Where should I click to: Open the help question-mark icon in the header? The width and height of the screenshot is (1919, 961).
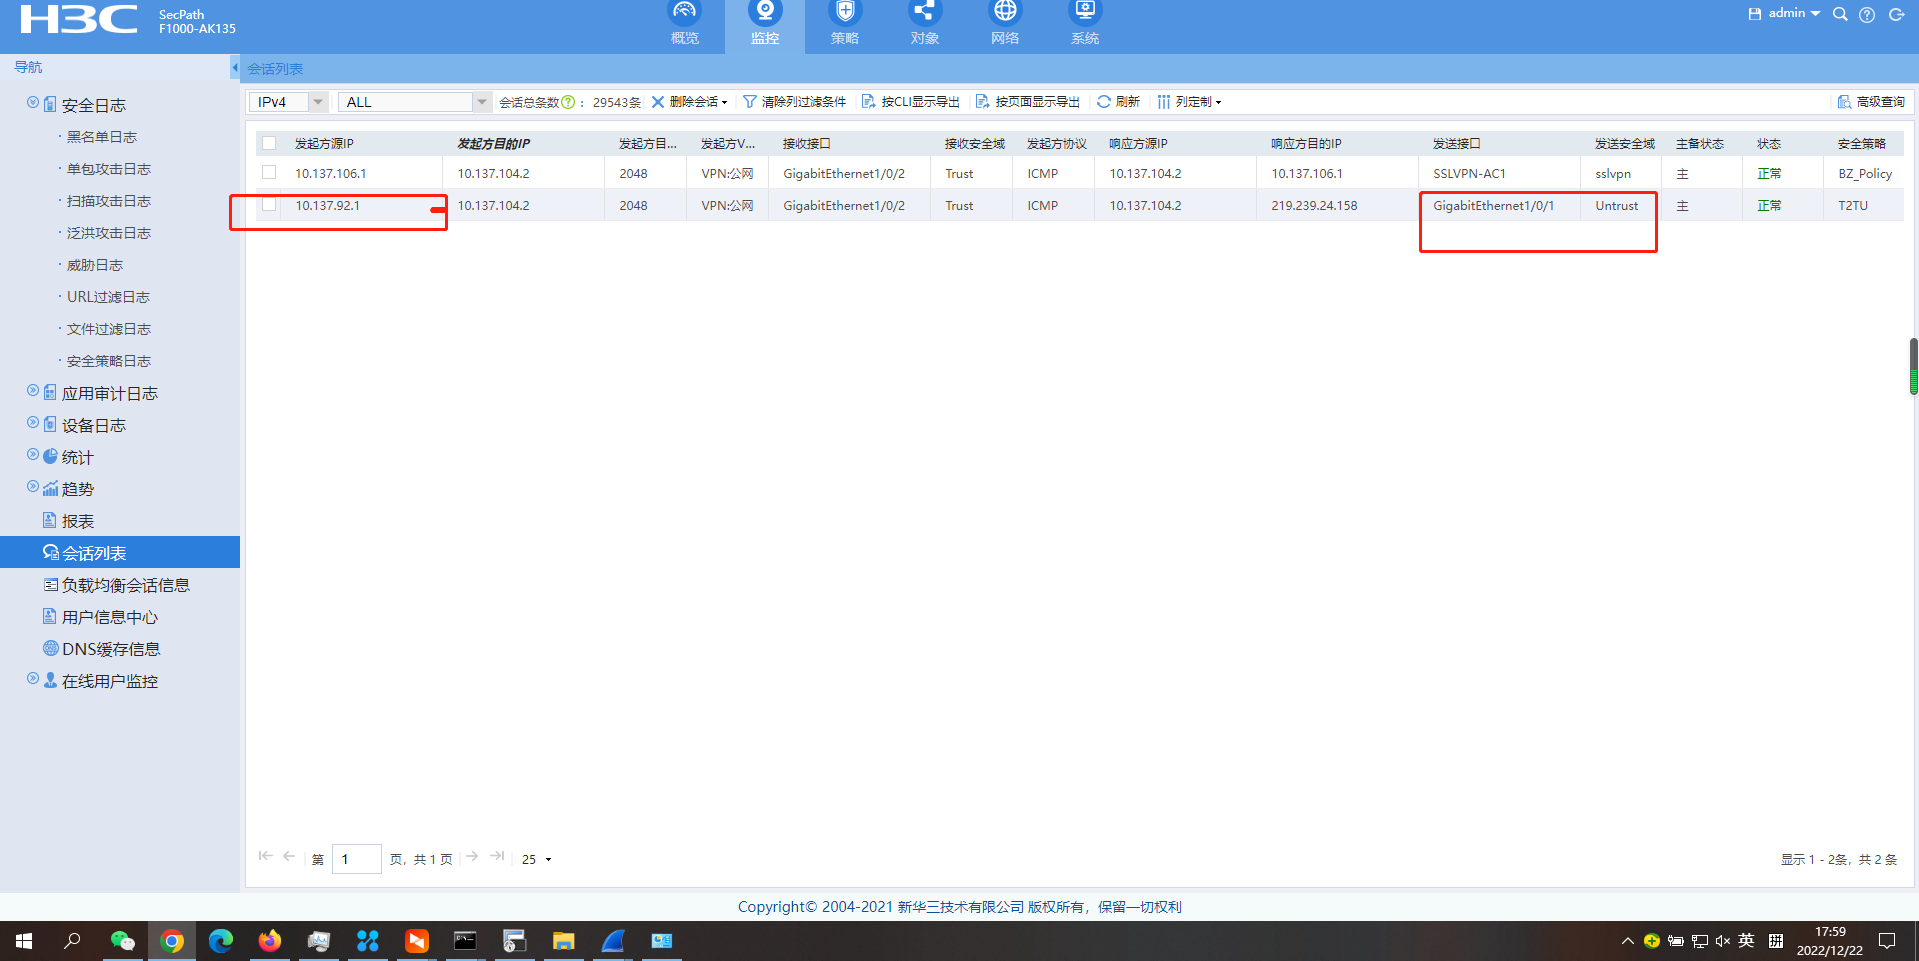pyautogui.click(x=1867, y=15)
